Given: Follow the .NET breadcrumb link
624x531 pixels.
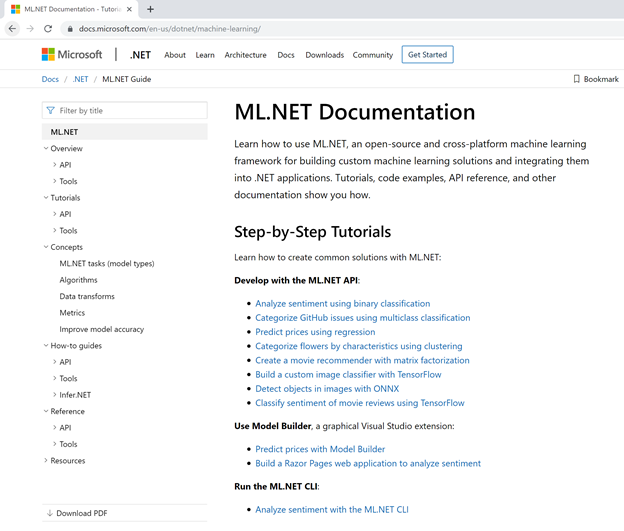Looking at the screenshot, I should pyautogui.click(x=80, y=79).
